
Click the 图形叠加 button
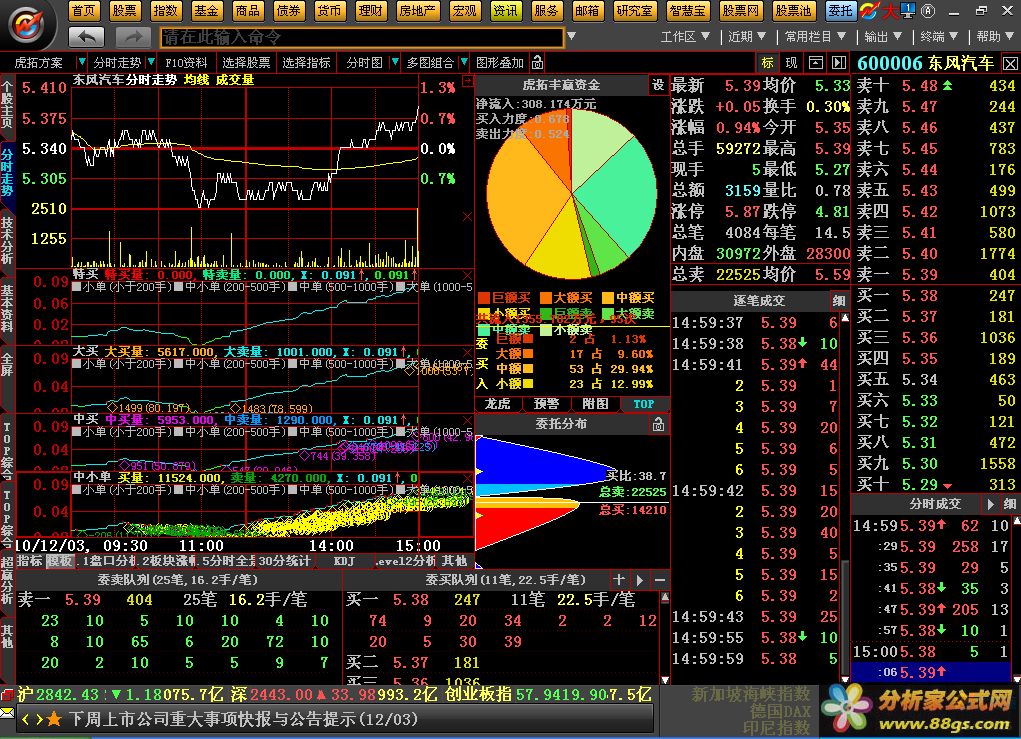[x=499, y=63]
